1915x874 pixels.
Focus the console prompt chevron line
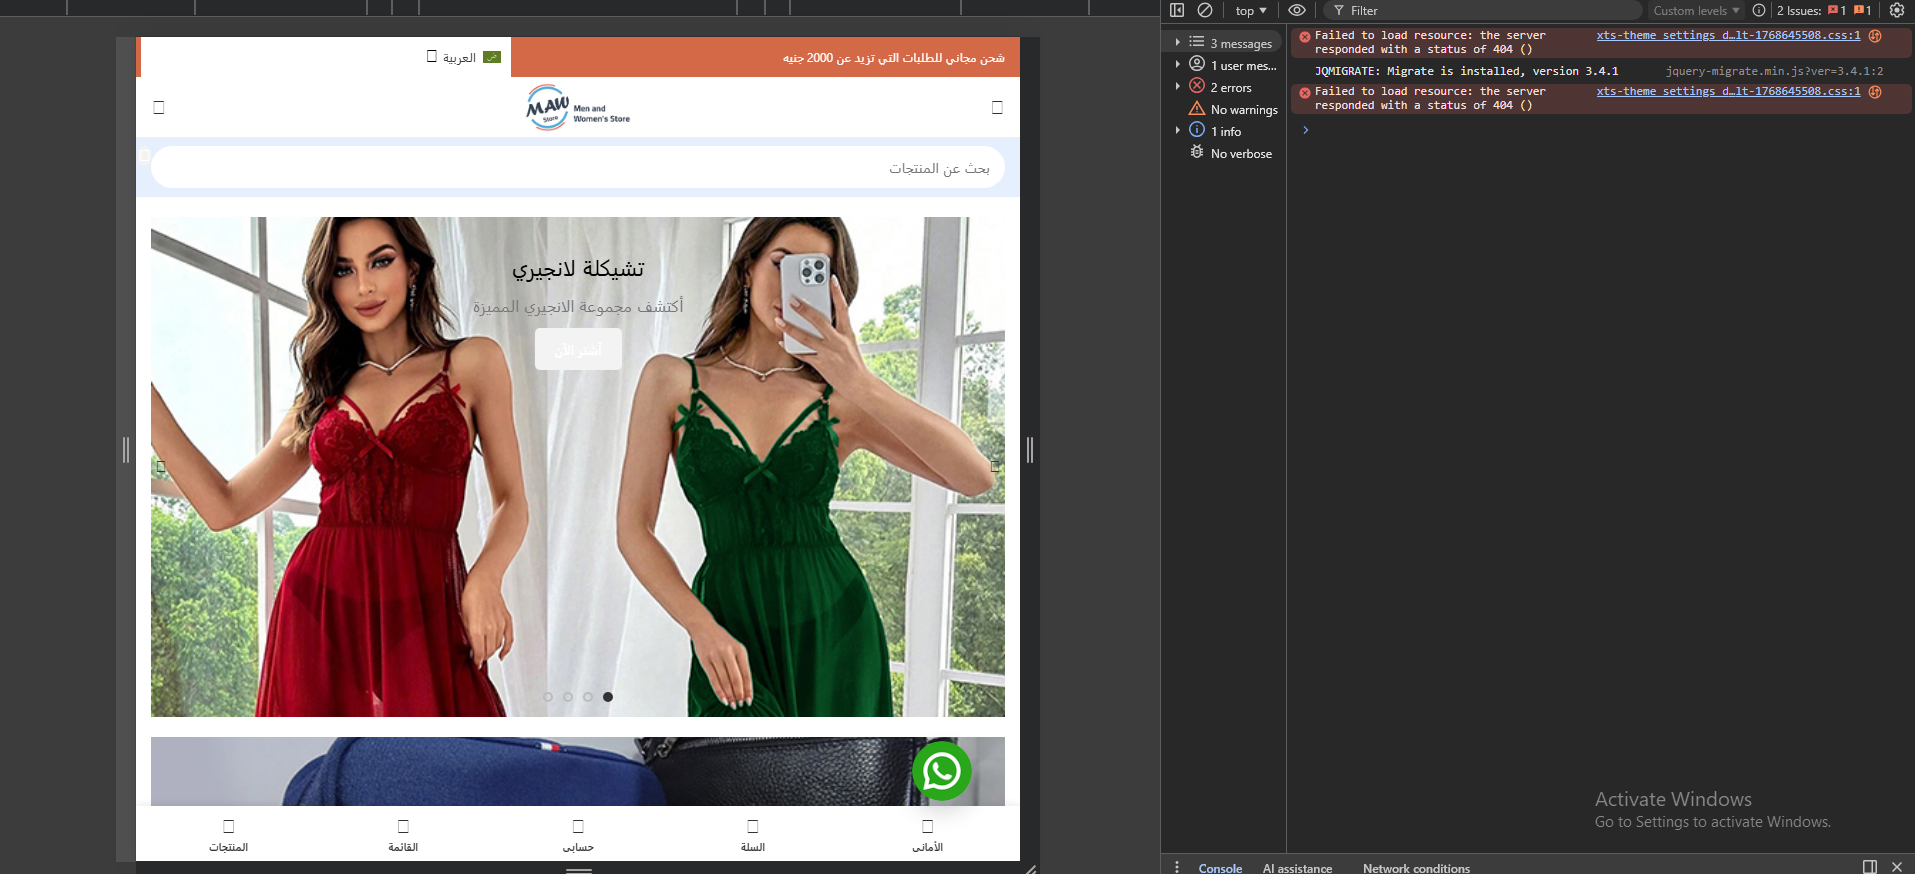[x=1600, y=130]
